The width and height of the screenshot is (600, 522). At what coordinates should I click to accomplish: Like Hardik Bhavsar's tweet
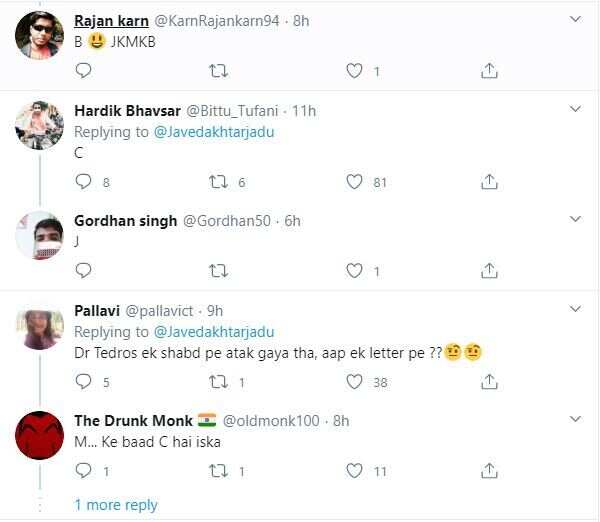point(353,182)
